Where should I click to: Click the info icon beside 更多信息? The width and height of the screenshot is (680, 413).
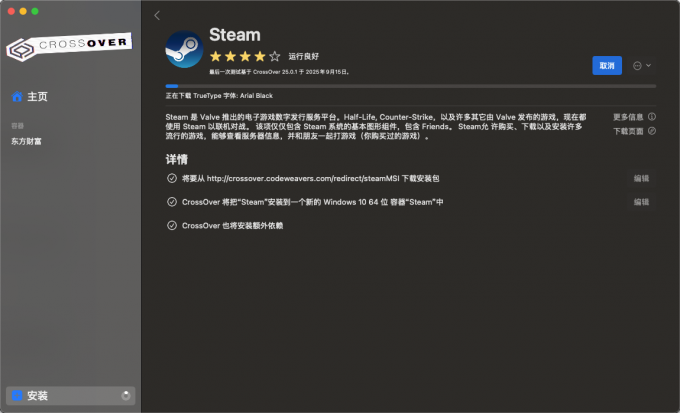coord(652,117)
